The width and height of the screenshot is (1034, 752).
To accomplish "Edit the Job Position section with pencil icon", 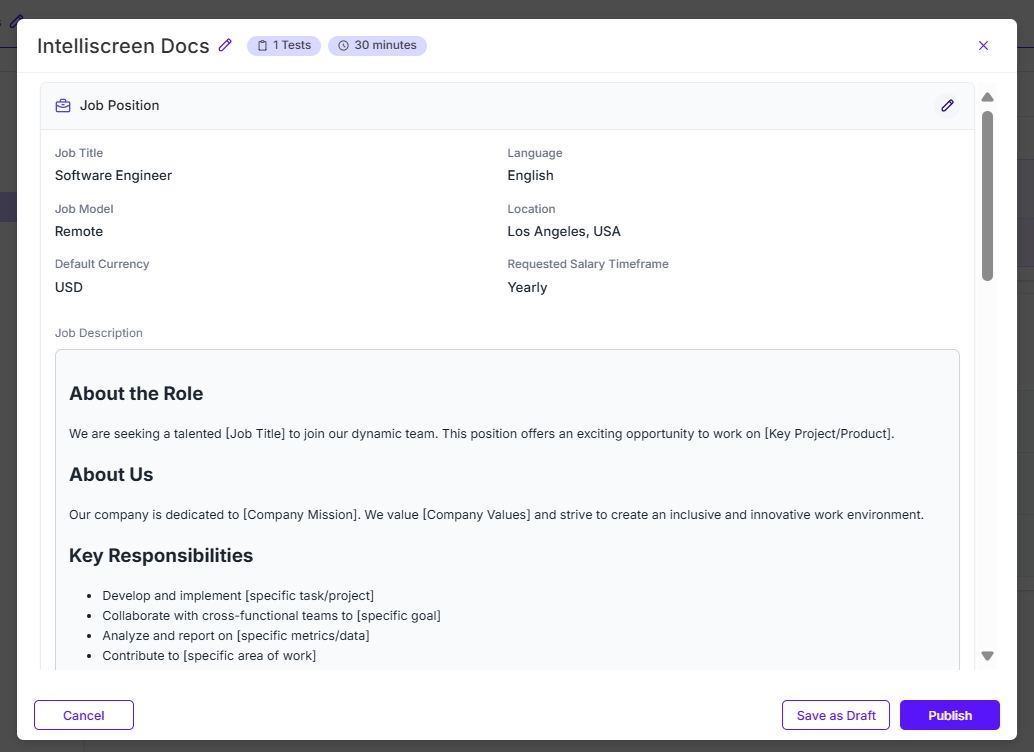I will pos(947,106).
